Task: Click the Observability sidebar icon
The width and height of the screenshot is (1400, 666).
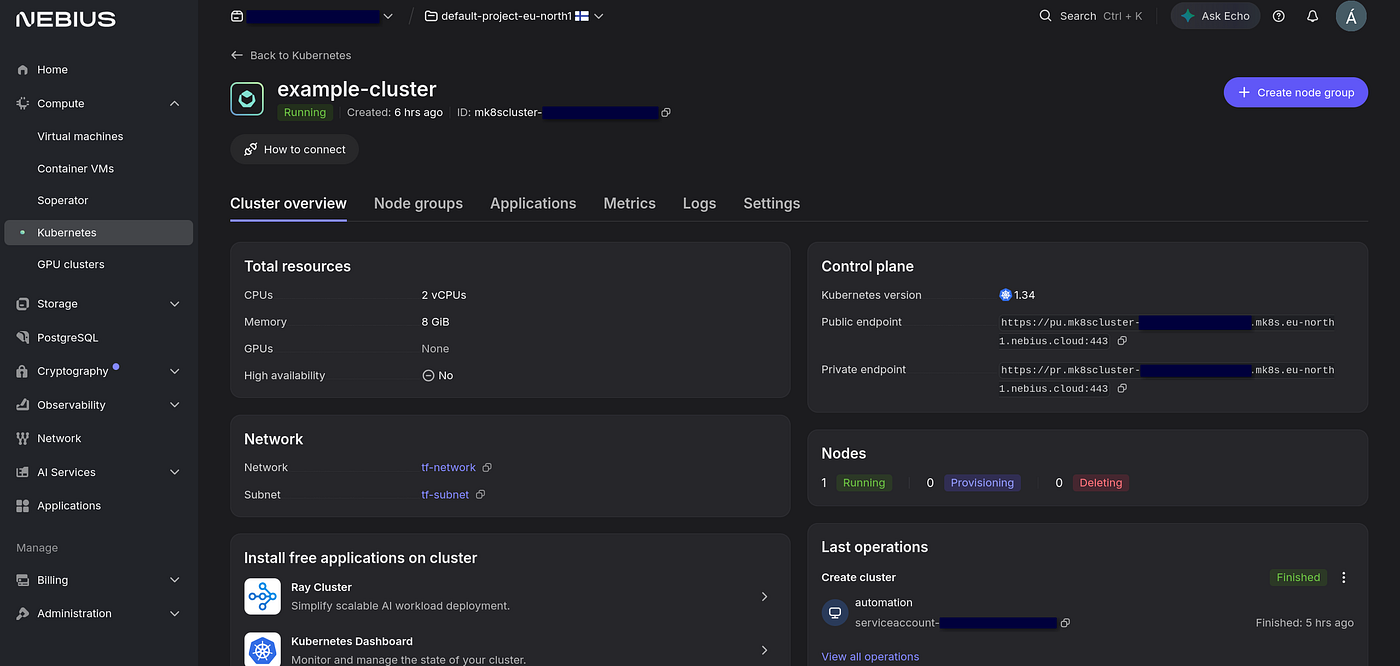Action: pos(23,405)
